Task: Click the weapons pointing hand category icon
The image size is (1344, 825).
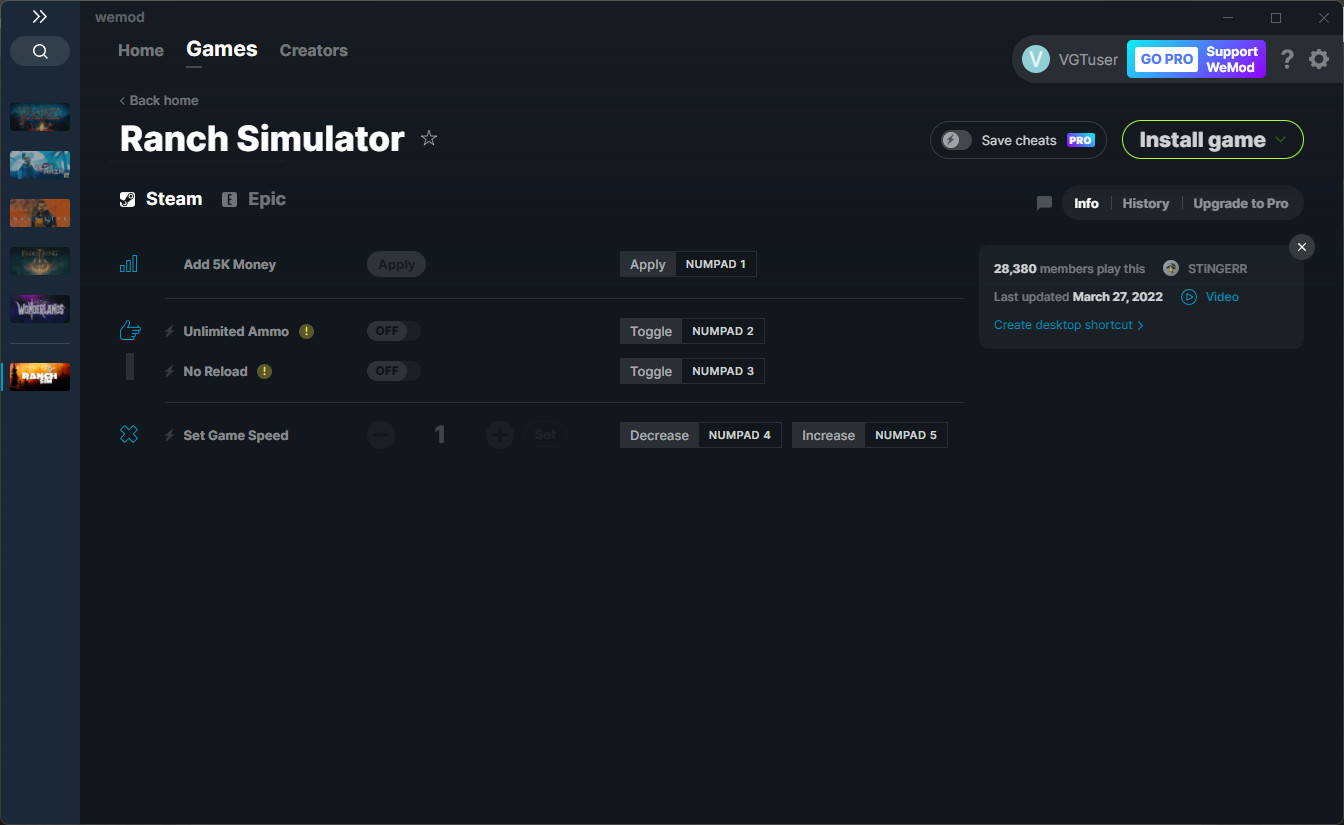Action: (129, 330)
